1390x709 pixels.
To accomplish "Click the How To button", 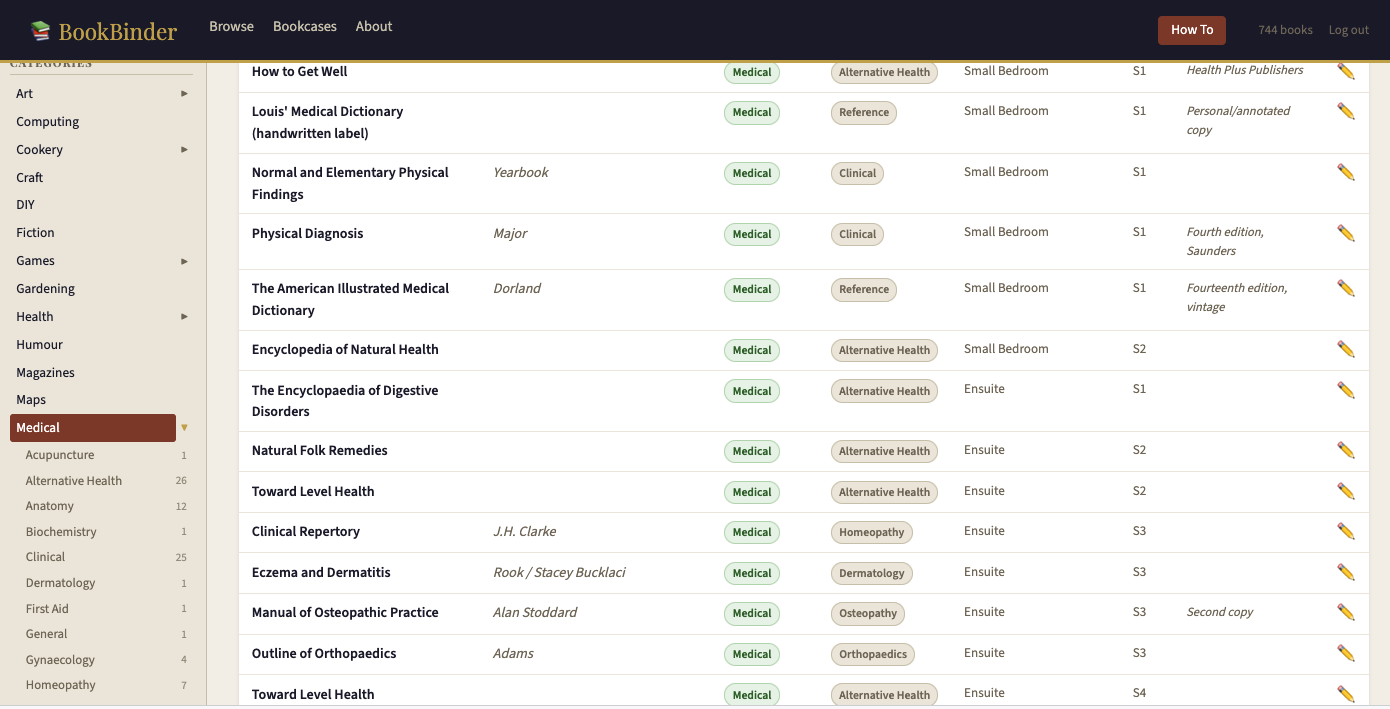I will point(1192,30).
